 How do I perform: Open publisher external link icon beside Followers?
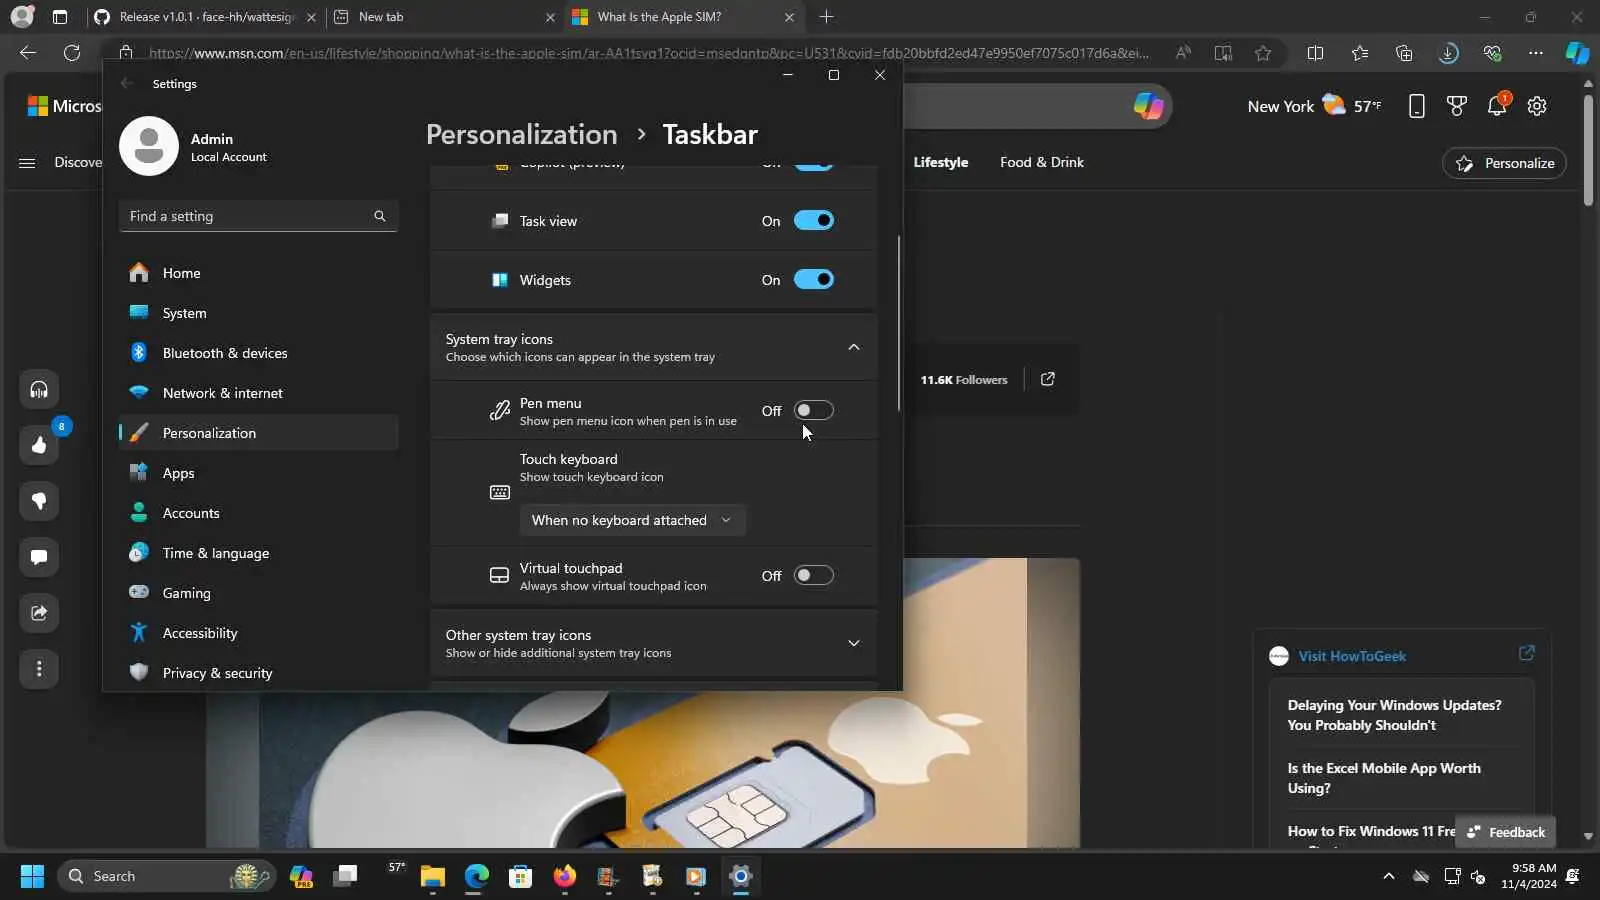tap(1048, 379)
